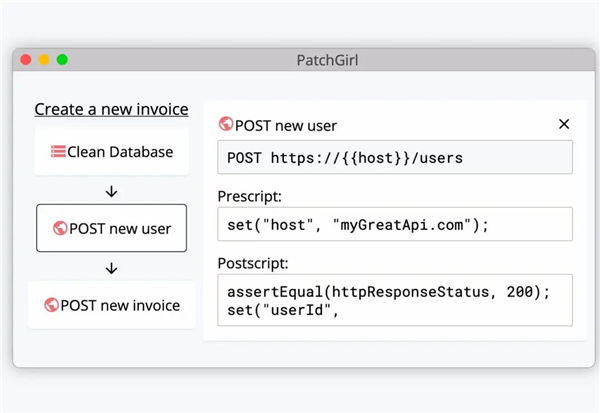The width and height of the screenshot is (600, 413).
Task: Click globe icon in POST new user step
Action: tap(60, 228)
